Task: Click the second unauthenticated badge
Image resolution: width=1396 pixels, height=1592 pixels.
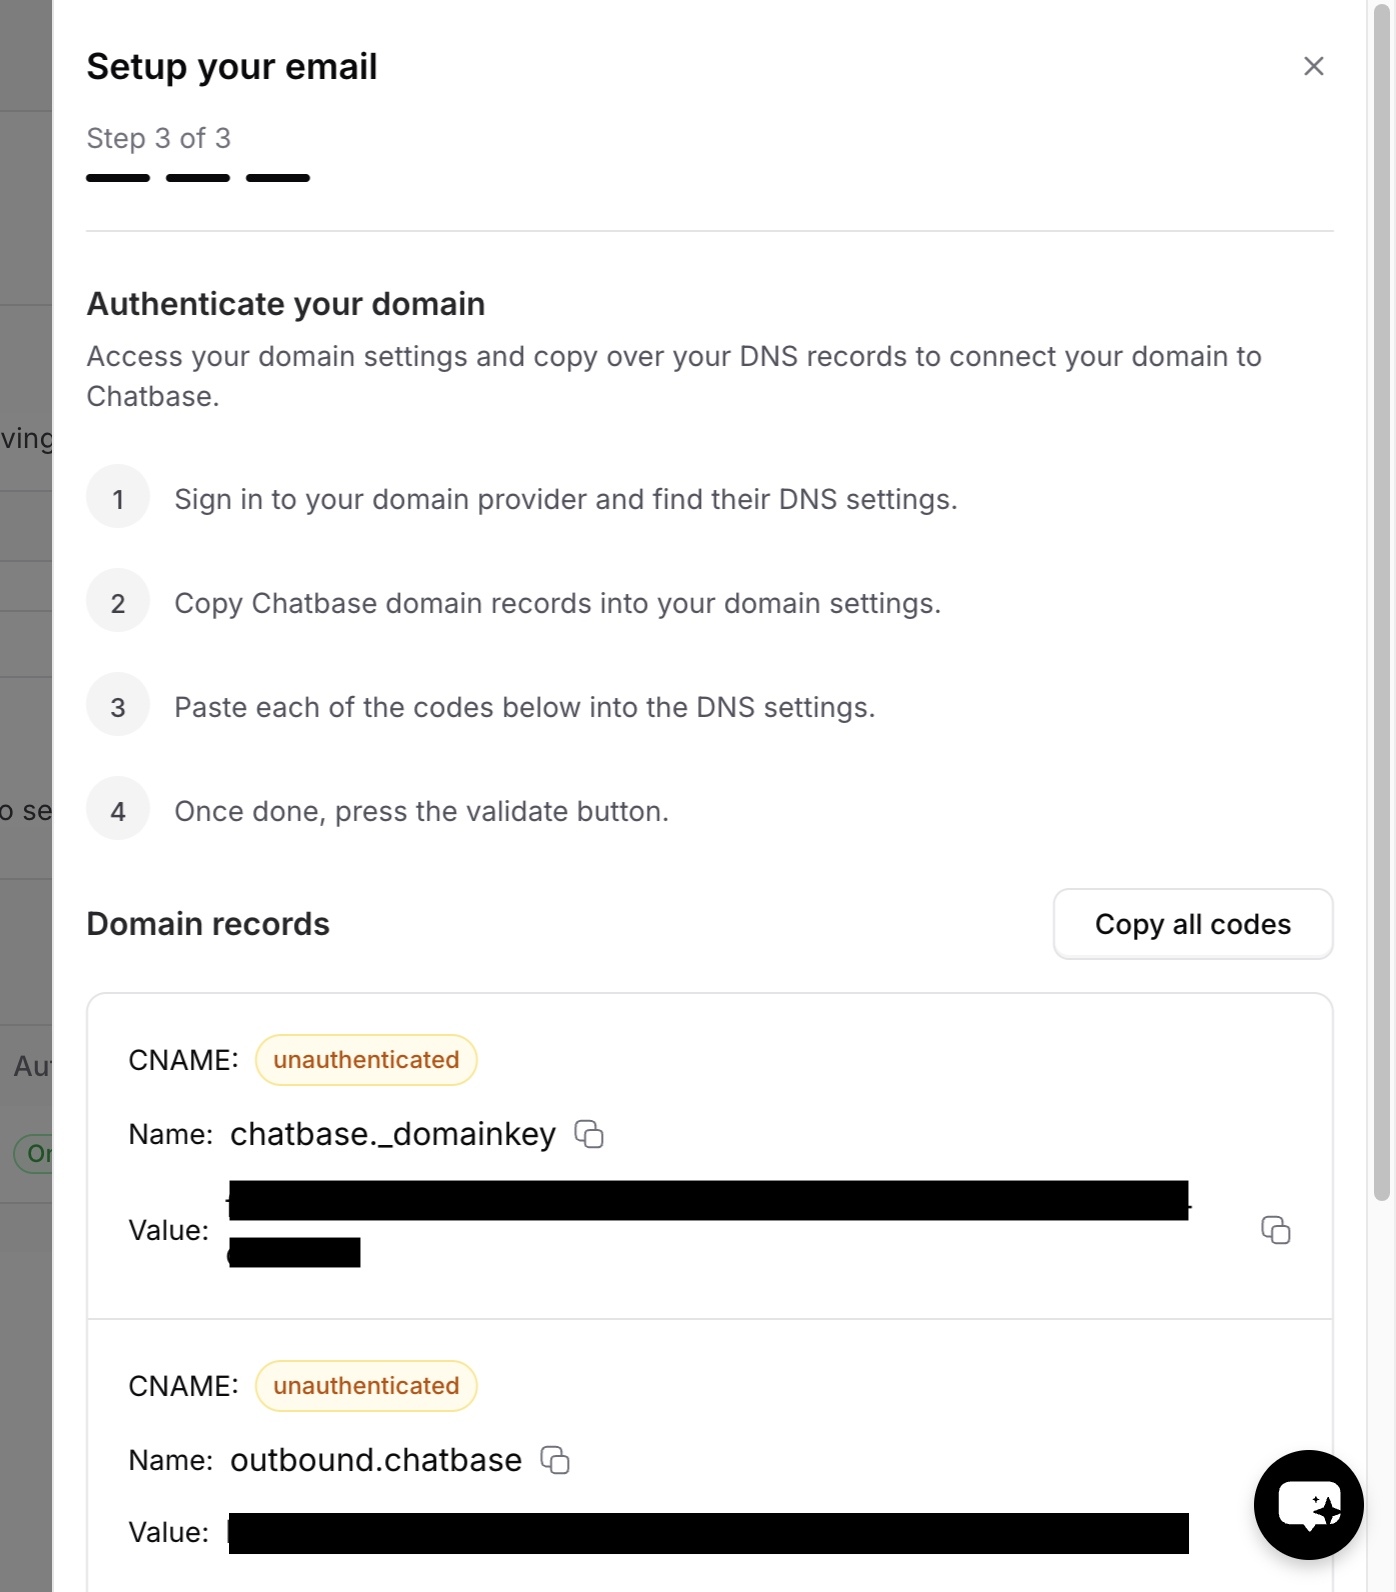Action: coord(365,1386)
